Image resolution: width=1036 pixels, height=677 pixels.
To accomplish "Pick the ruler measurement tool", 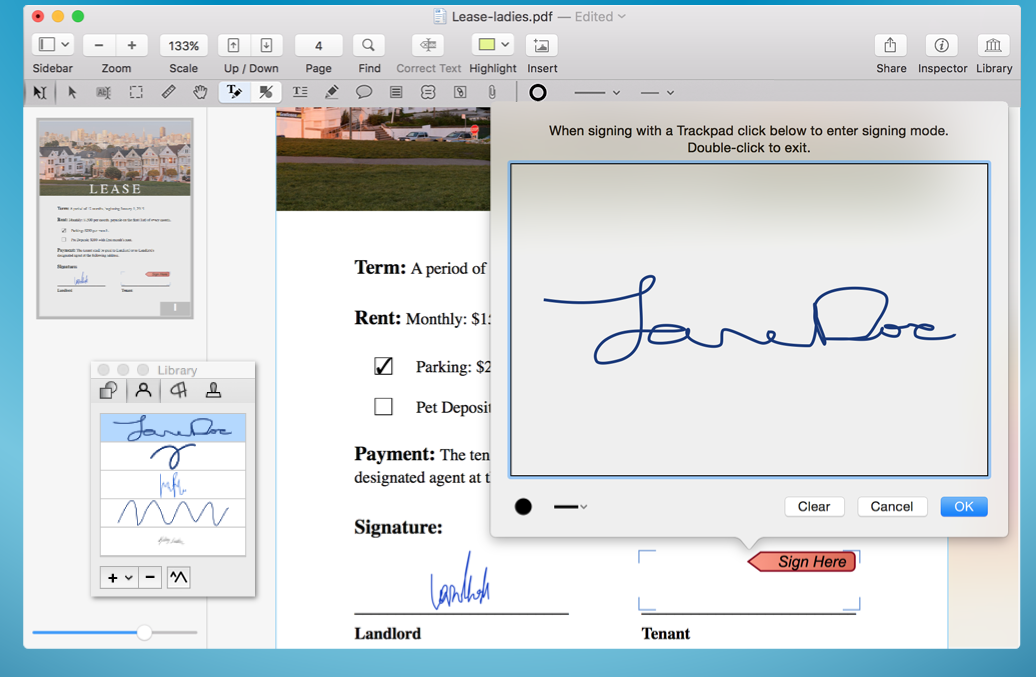I will (168, 92).
